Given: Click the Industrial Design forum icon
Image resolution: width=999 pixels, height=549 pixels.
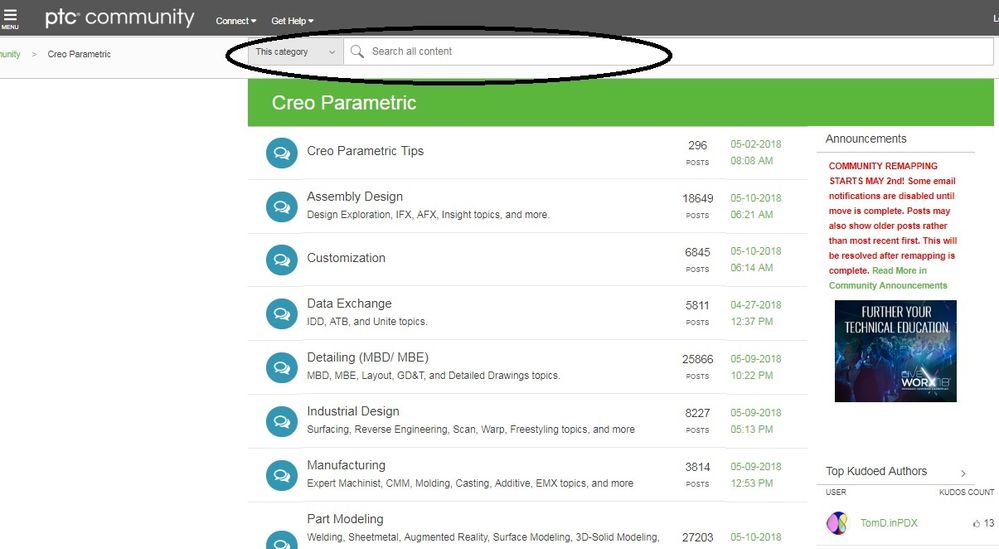Looking at the screenshot, I should coord(282,422).
